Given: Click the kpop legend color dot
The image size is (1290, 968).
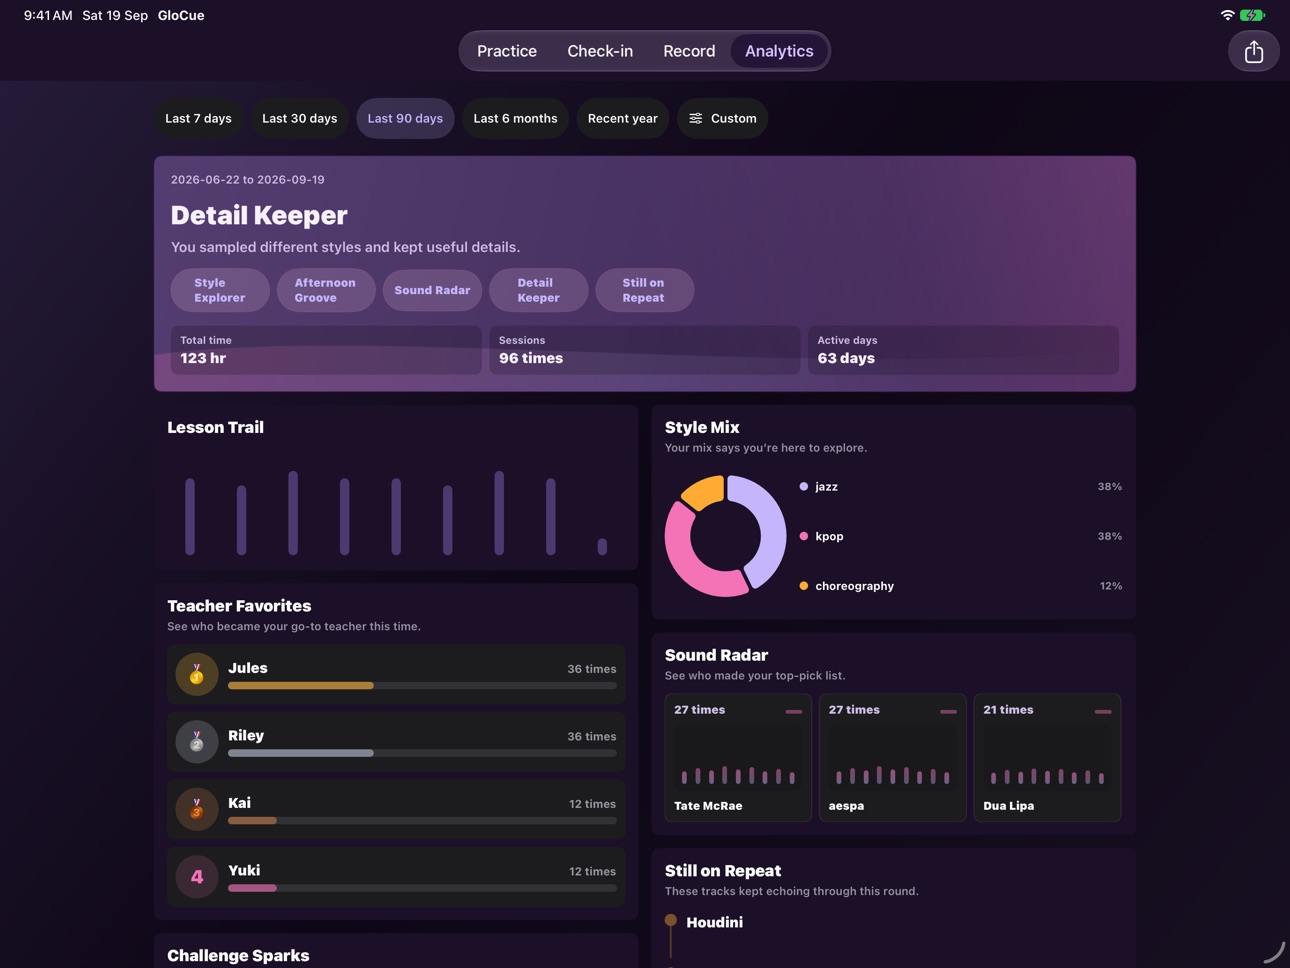Looking at the screenshot, I should [804, 536].
